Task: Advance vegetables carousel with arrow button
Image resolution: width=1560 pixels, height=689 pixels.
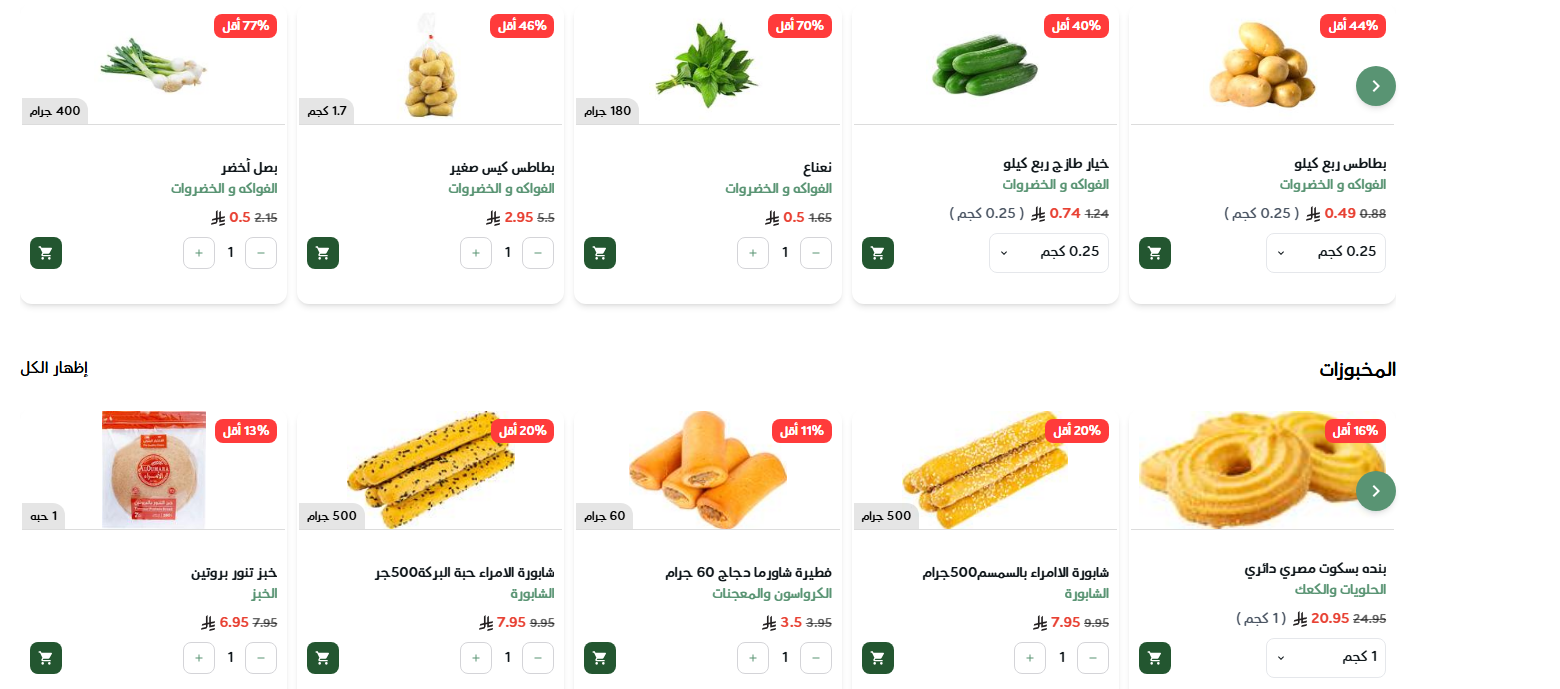Action: coord(1376,86)
